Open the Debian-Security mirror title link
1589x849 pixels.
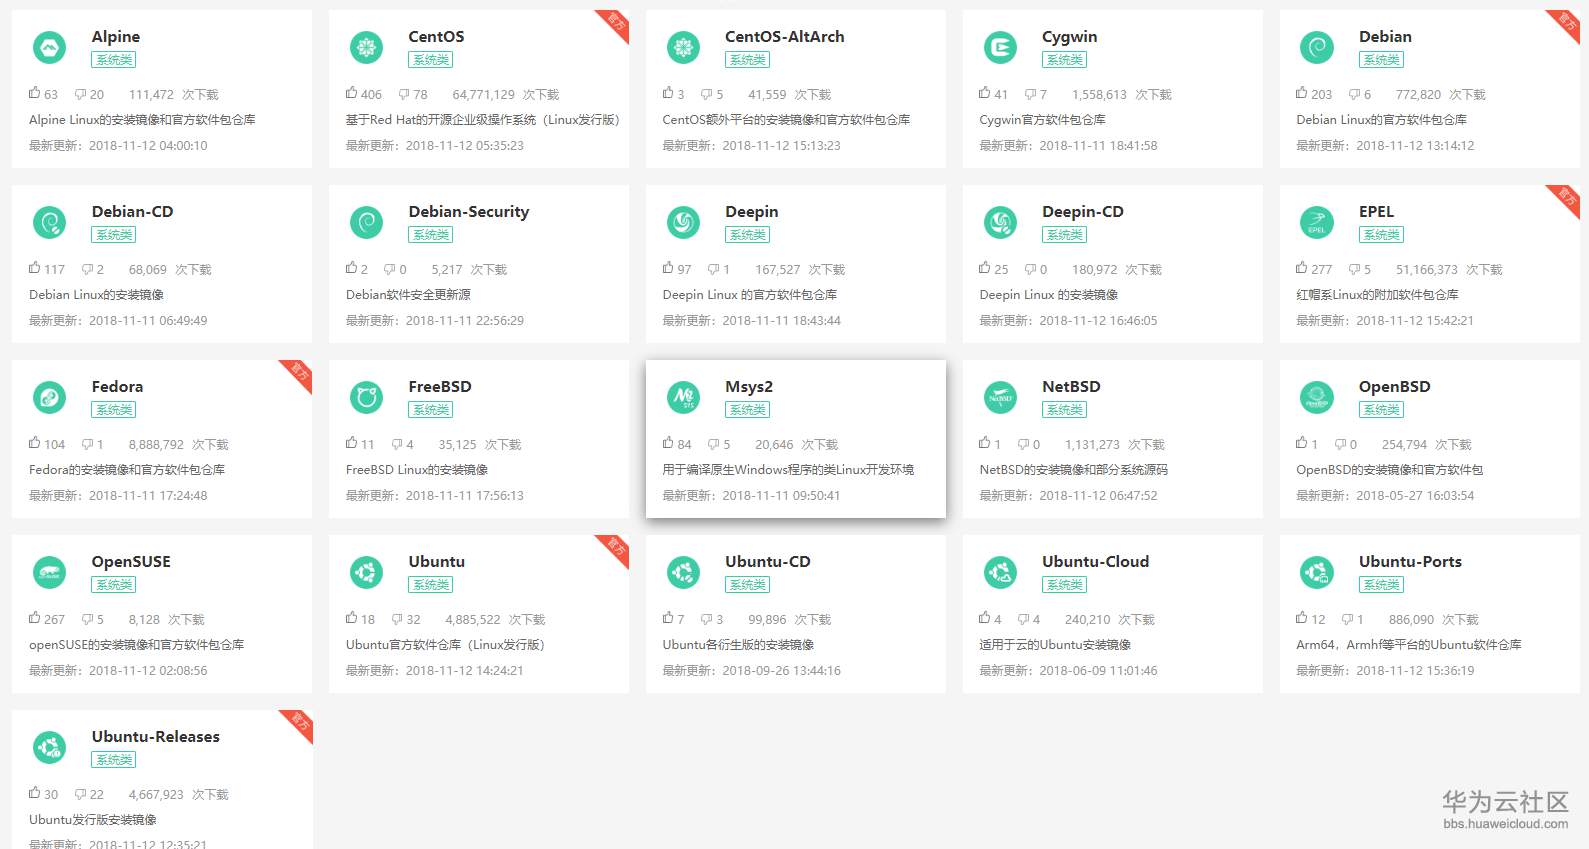[469, 212]
